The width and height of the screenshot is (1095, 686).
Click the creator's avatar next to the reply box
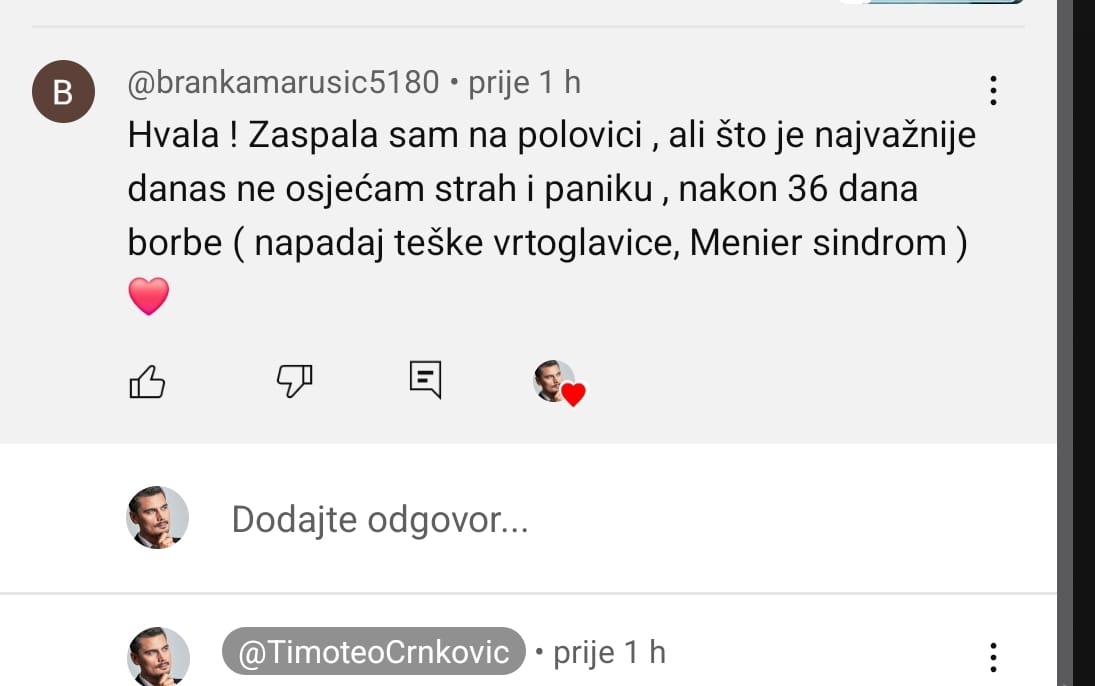point(157,518)
